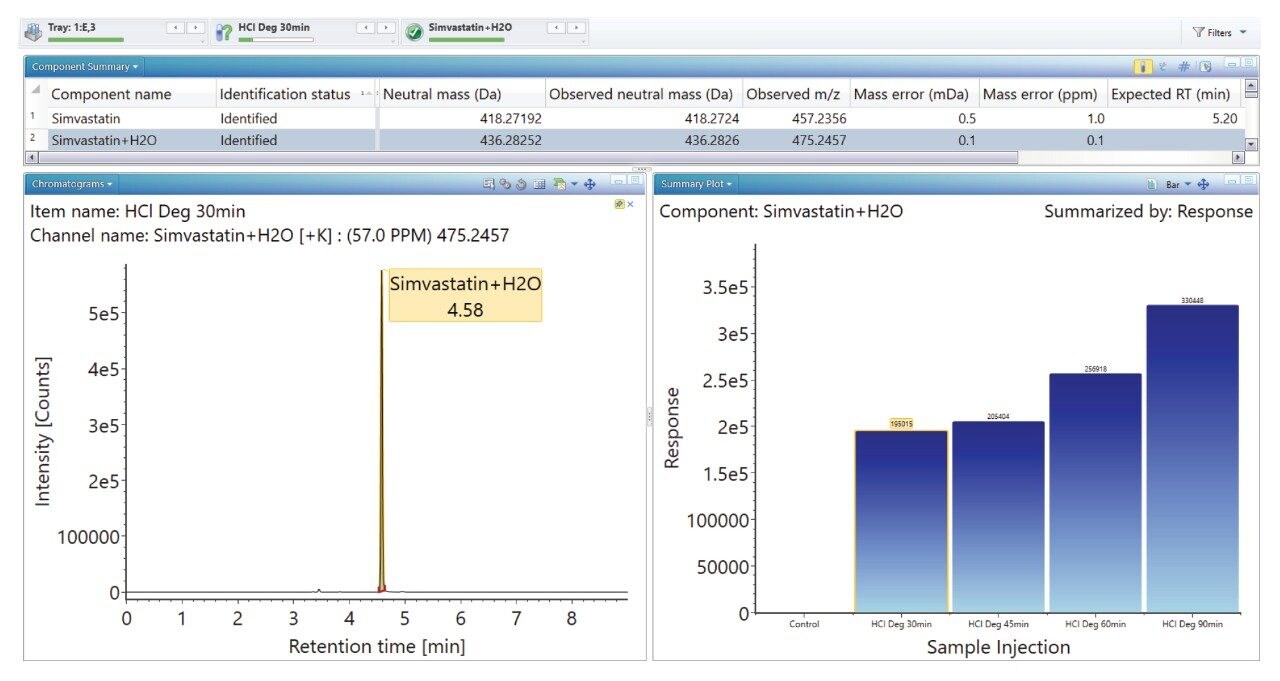
Task: Go to next sample after HCl Deg 30min
Action: (386, 28)
